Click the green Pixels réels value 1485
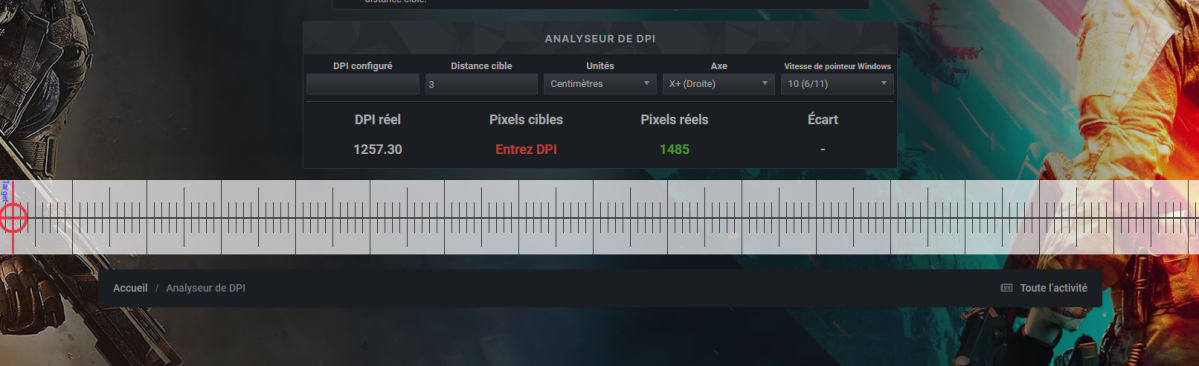The width and height of the screenshot is (1199, 366). pos(674,150)
